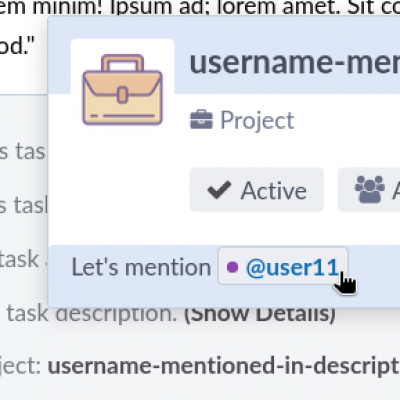Click the people group icon tag
Image resolution: width=400 pixels, height=400 pixels.
click(x=369, y=190)
